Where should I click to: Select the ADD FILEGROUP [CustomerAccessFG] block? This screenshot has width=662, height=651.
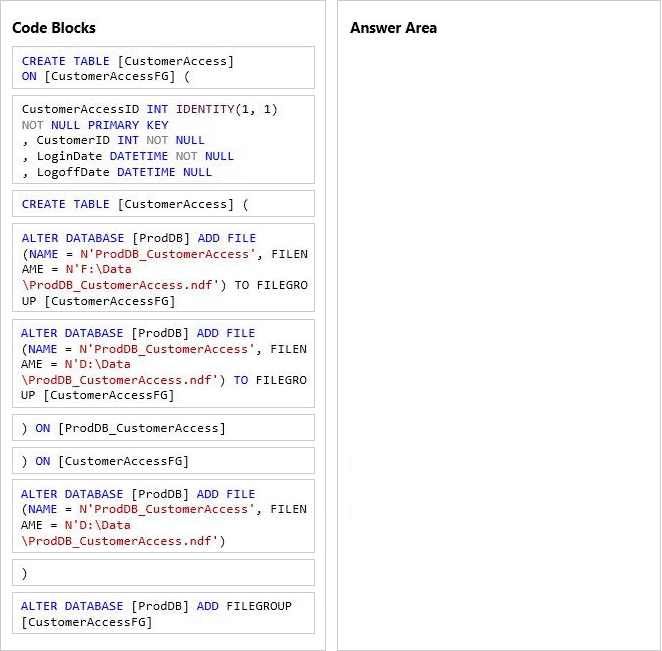coord(163,614)
